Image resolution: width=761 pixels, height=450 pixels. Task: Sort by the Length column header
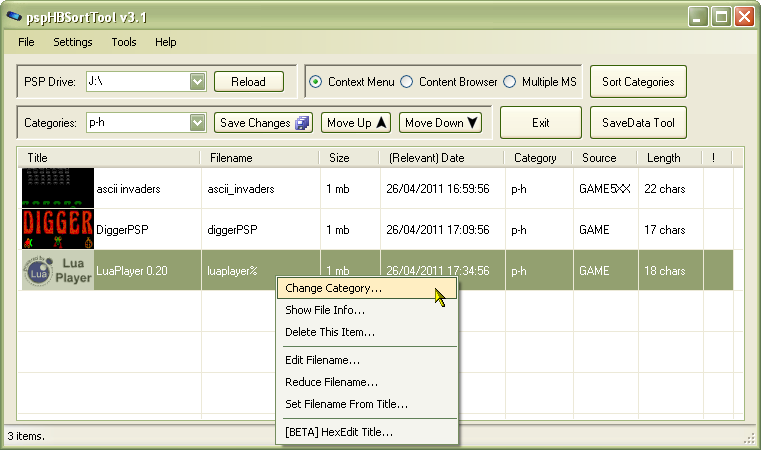pyautogui.click(x=670, y=158)
